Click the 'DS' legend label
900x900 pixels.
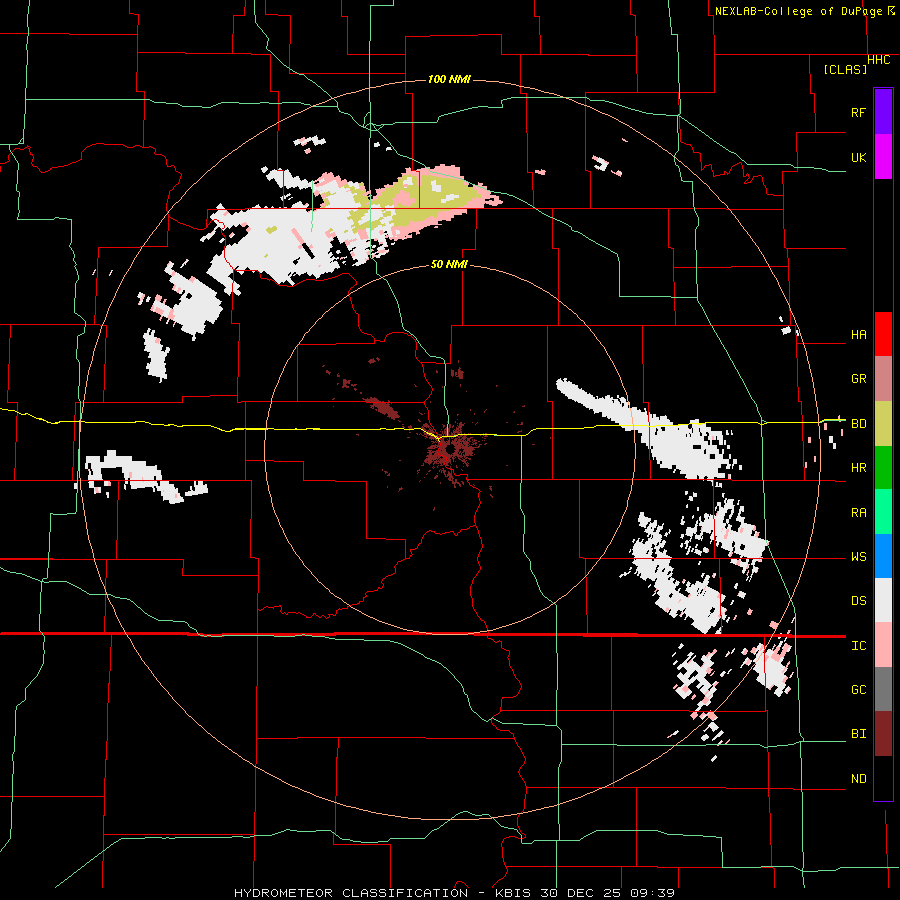pos(858,601)
